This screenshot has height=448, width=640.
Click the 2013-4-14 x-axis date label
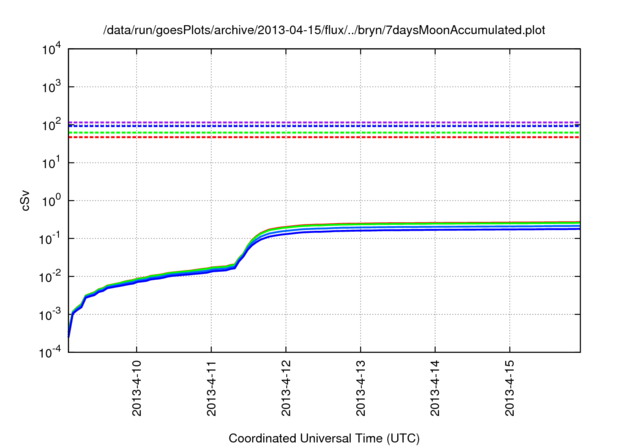tap(435, 388)
